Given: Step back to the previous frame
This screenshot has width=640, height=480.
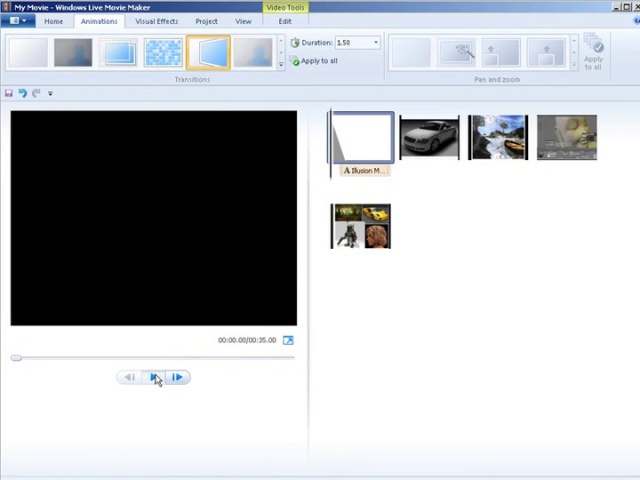Looking at the screenshot, I should click(x=129, y=377).
